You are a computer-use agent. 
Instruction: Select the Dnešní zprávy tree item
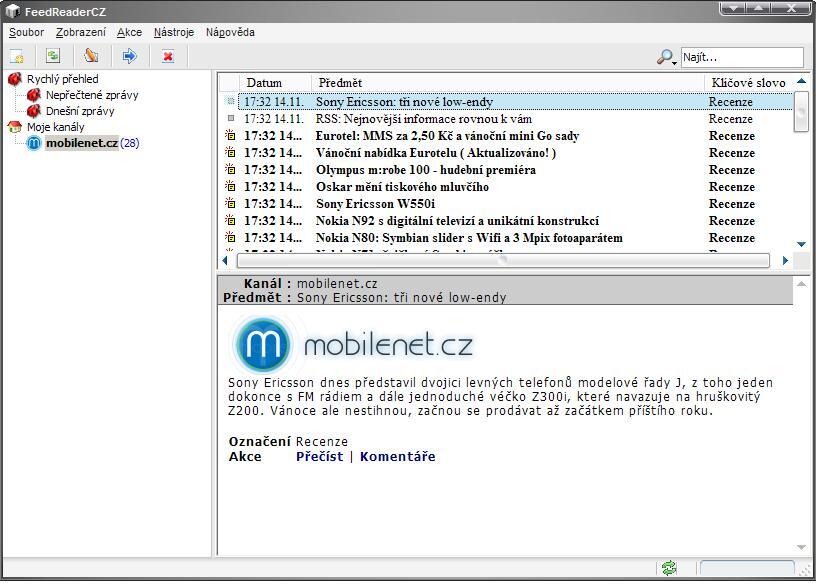85,111
